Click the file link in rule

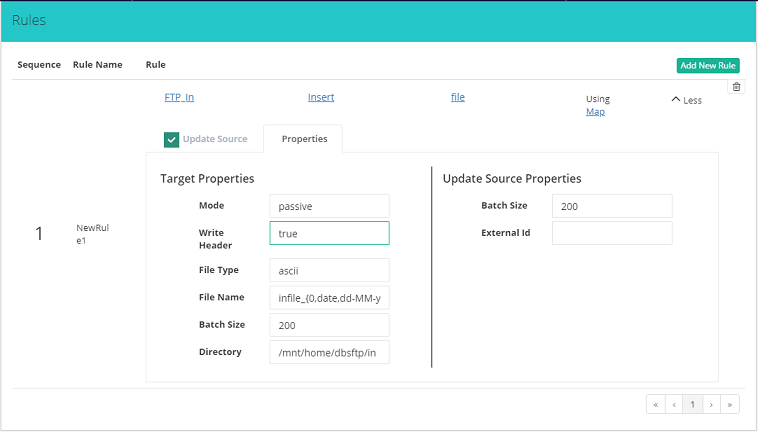tap(458, 97)
